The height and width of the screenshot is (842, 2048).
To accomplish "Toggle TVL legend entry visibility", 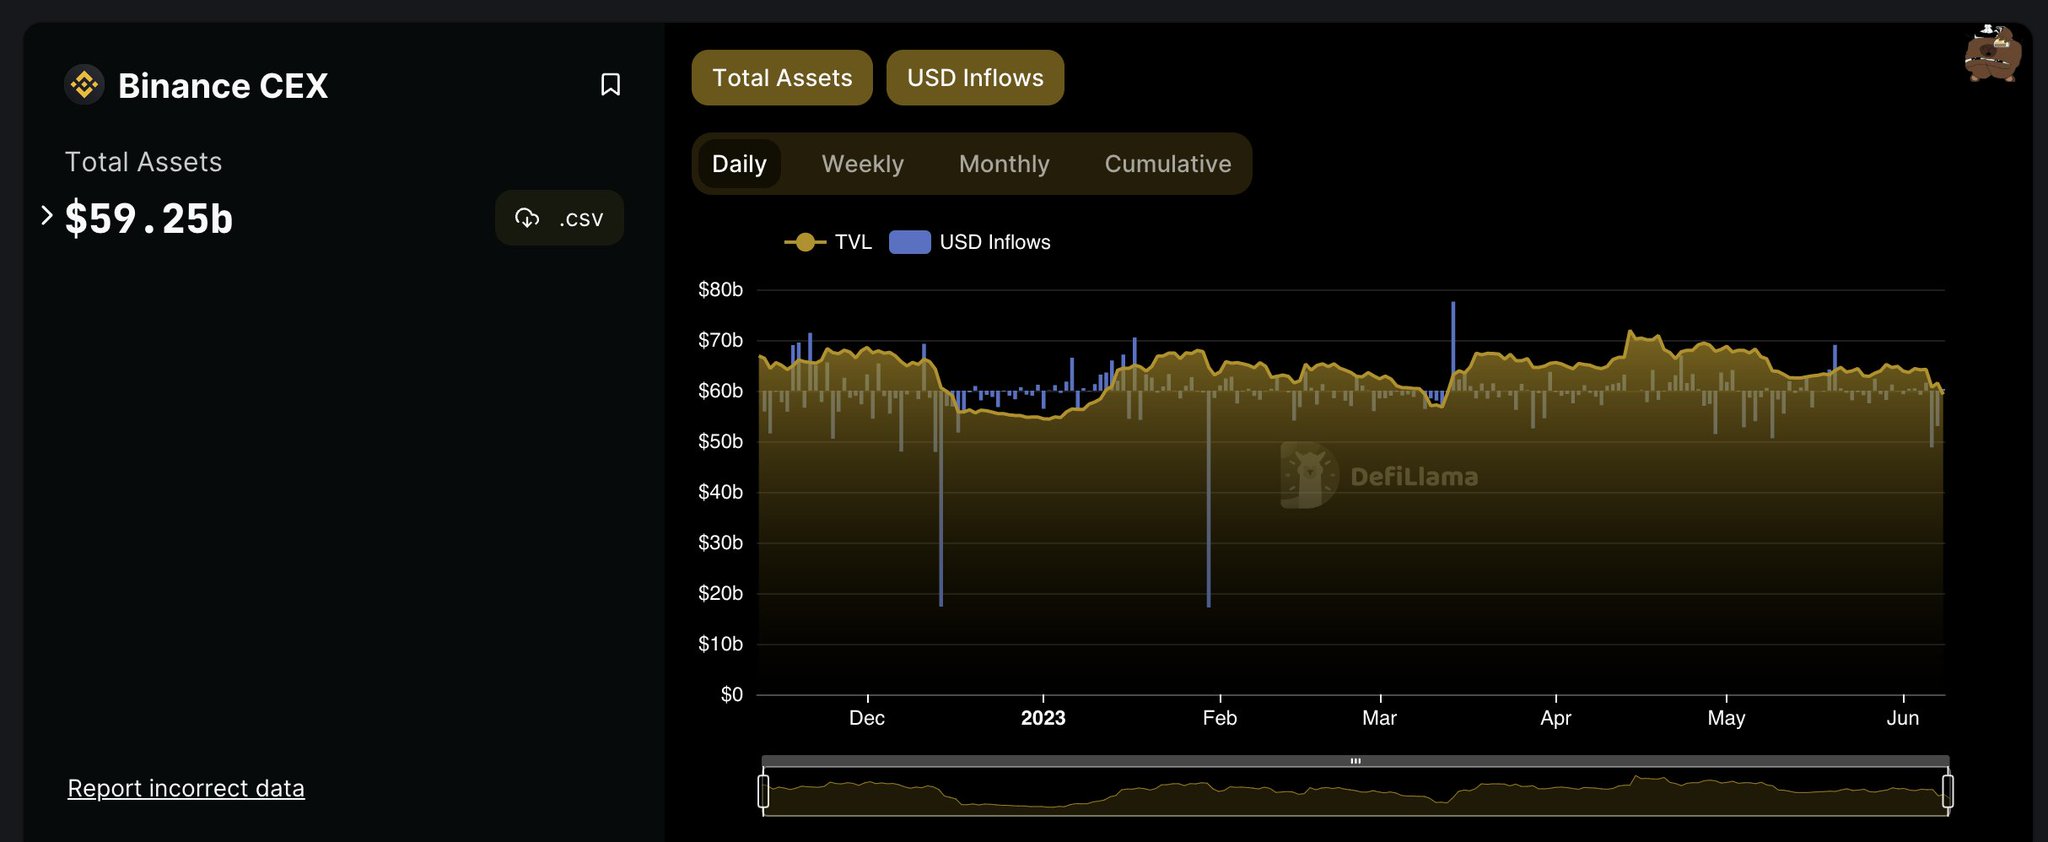I will tap(828, 242).
